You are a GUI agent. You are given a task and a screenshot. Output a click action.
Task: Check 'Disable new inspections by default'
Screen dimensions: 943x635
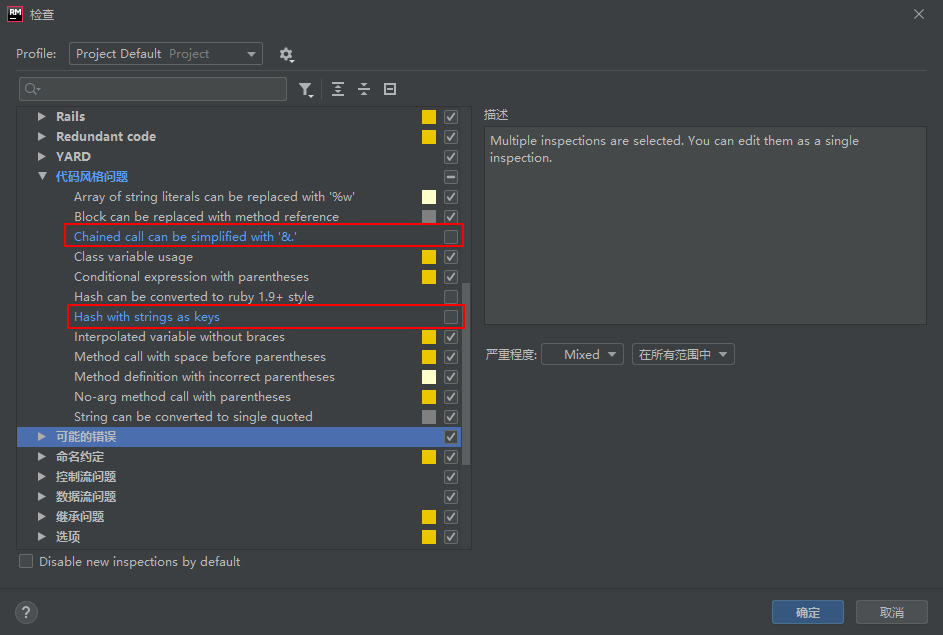[26, 562]
